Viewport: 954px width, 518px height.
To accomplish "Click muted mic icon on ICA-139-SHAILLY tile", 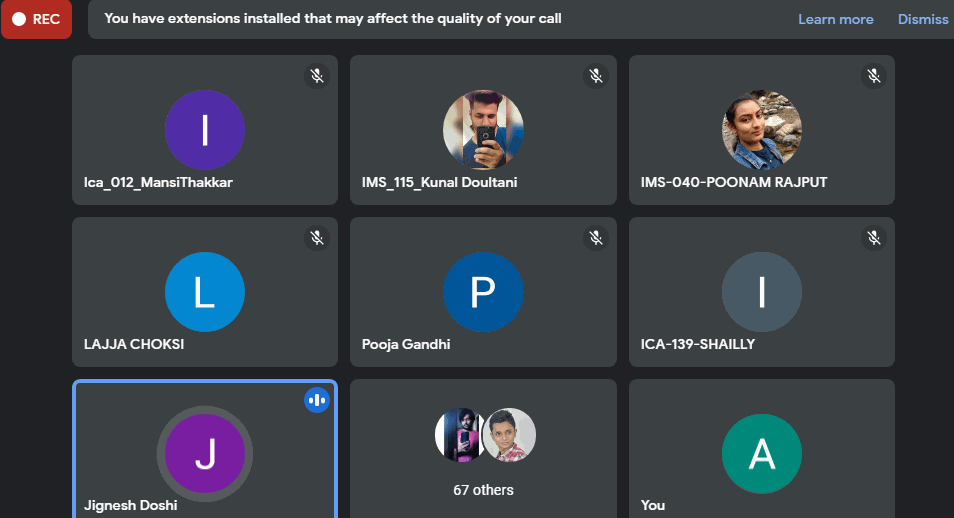I will [874, 238].
